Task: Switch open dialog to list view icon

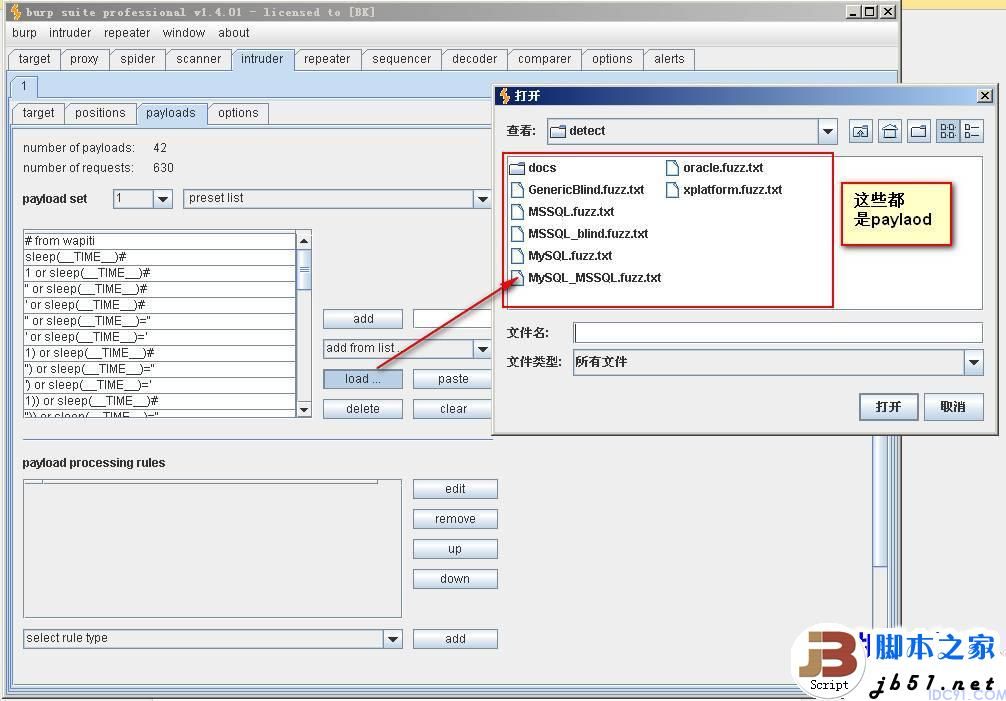Action: coord(948,131)
